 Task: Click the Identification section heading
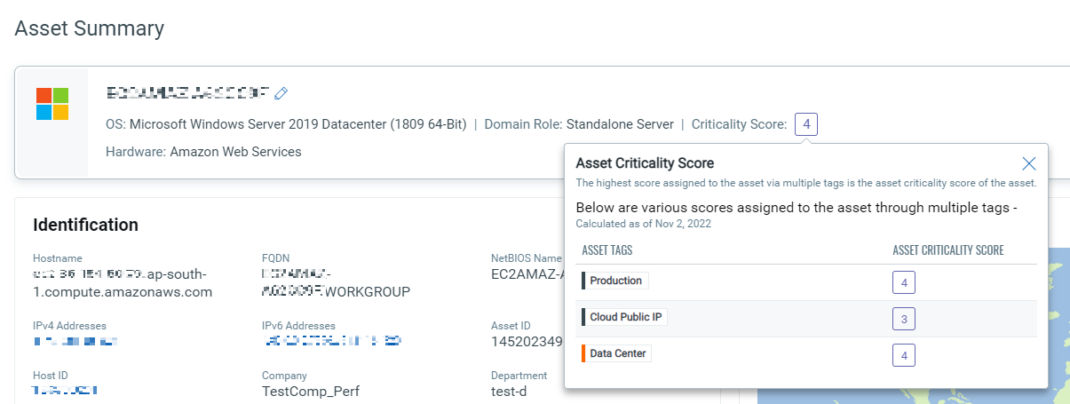[x=85, y=225]
